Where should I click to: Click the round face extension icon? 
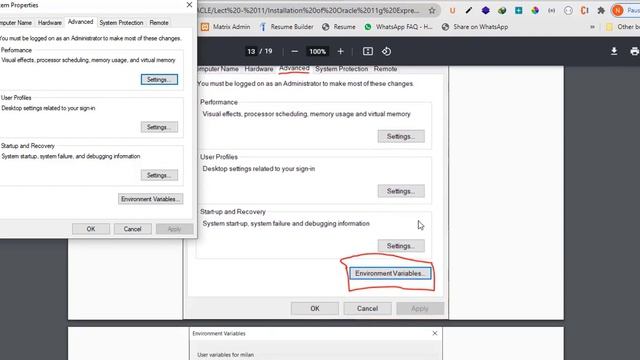(568, 11)
